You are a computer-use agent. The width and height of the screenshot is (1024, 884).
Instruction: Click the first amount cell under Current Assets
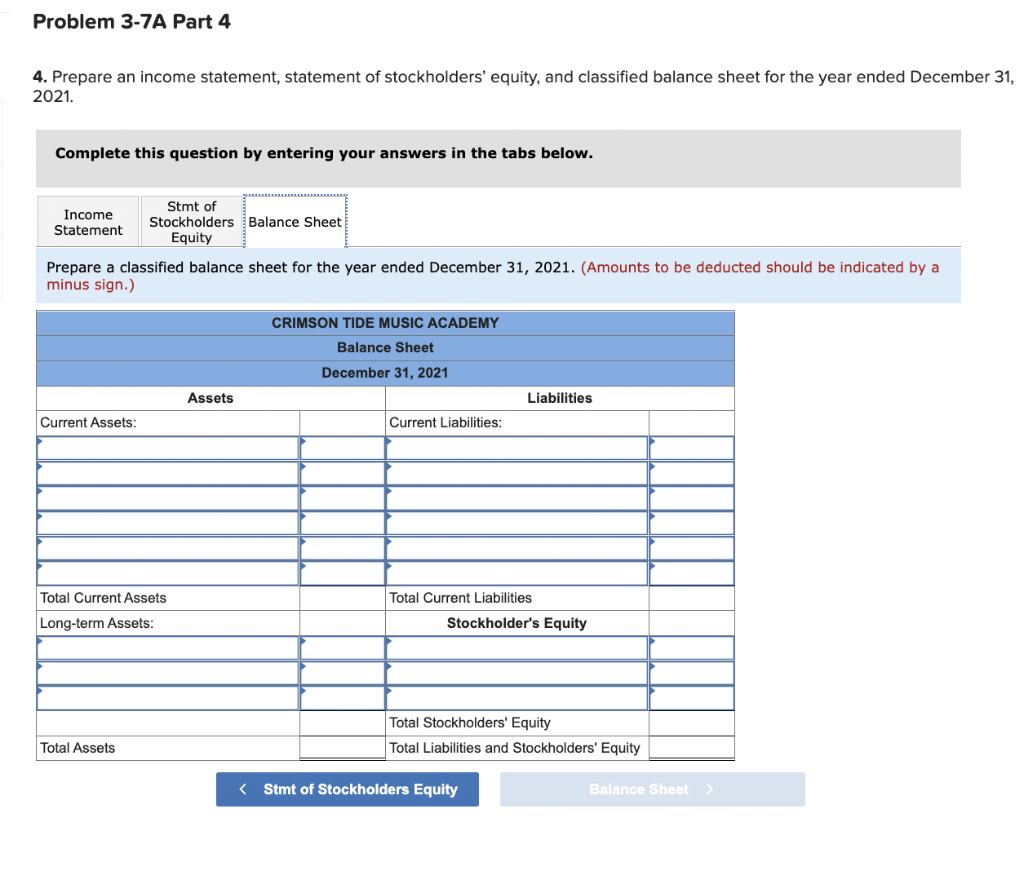click(341, 447)
